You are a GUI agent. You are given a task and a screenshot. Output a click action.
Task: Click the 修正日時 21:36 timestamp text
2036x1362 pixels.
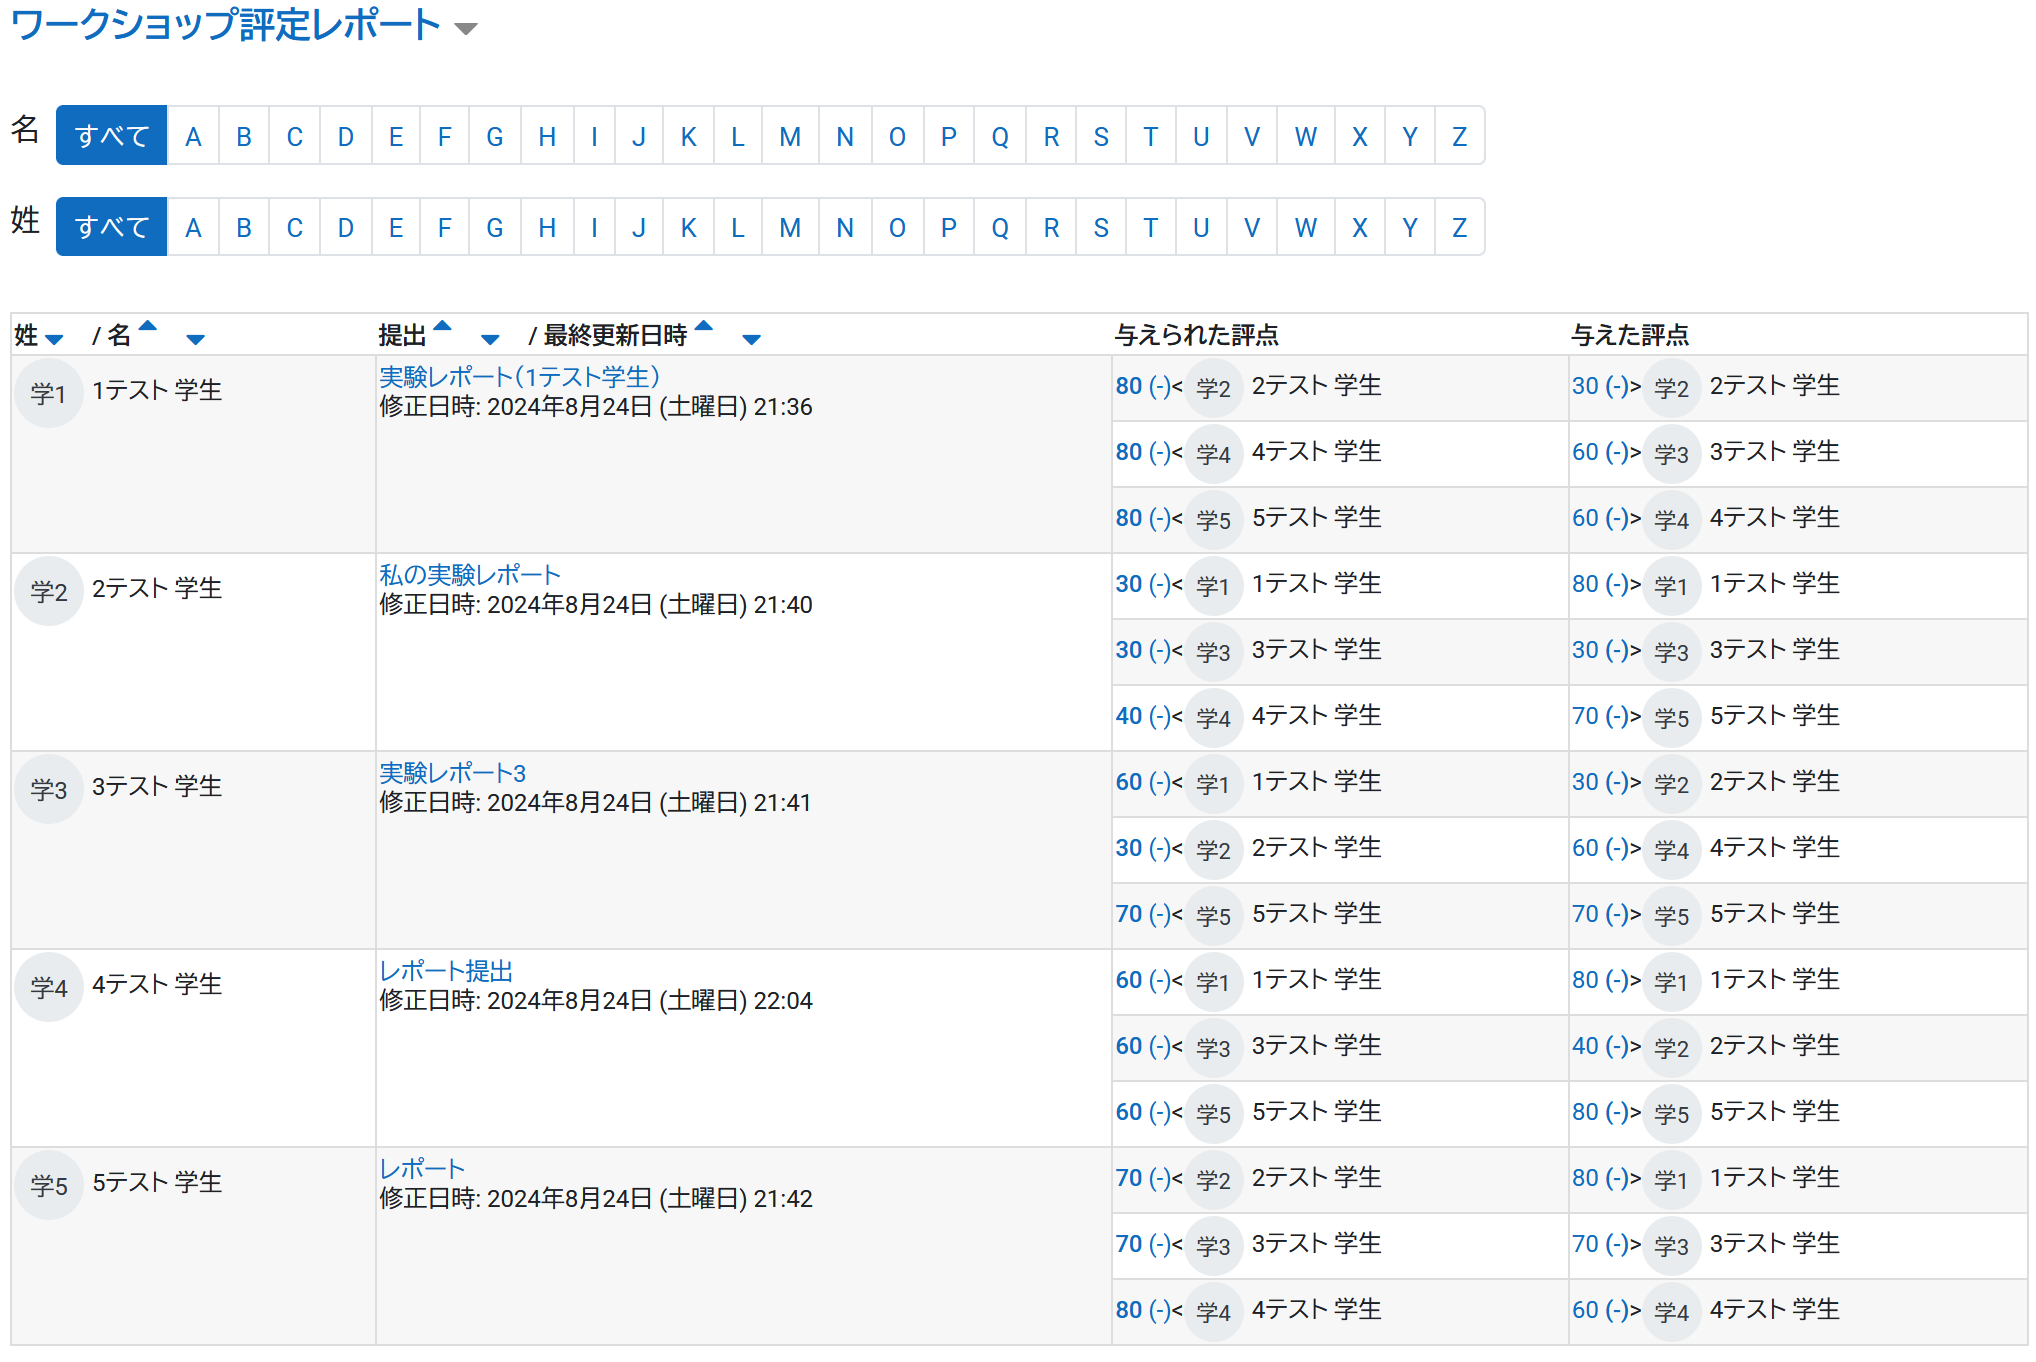(596, 407)
